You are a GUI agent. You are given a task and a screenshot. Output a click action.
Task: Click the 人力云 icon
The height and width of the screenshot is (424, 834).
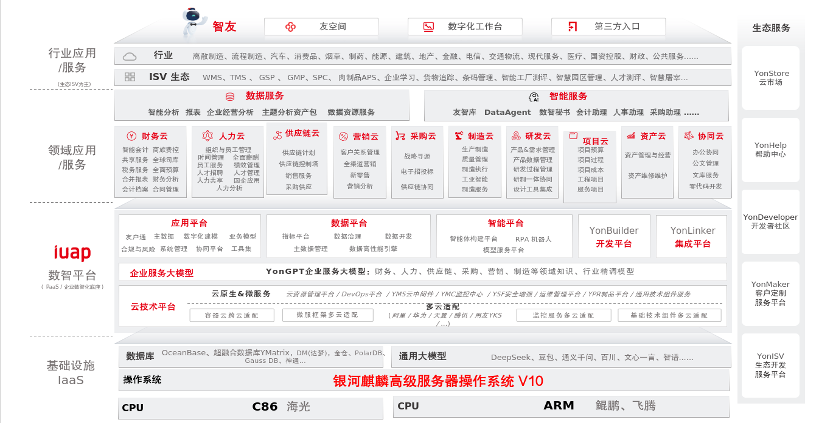click(207, 136)
